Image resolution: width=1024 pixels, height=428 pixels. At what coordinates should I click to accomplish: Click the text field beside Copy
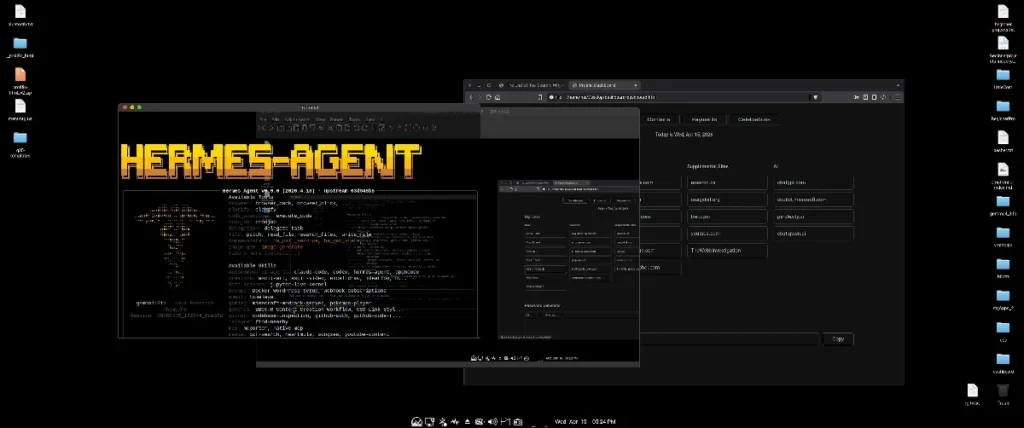(729, 339)
